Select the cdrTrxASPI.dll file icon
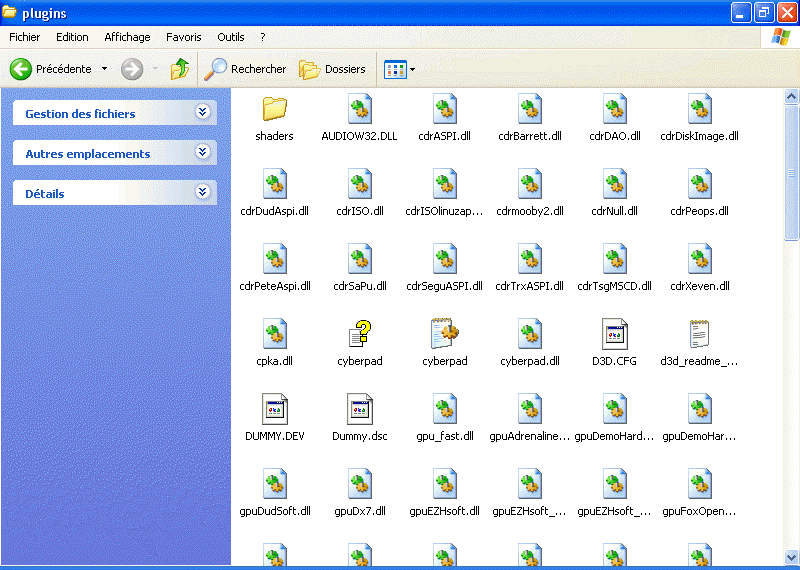 530,259
